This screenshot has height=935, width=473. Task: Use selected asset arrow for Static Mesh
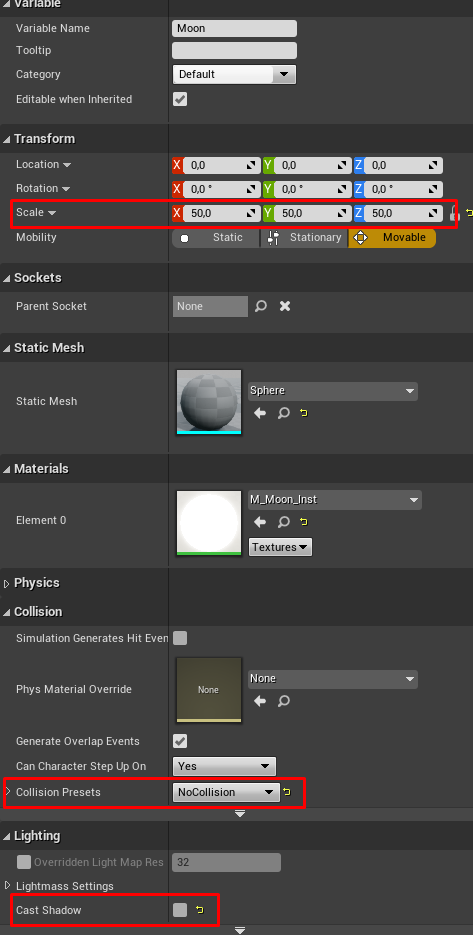pyautogui.click(x=259, y=413)
